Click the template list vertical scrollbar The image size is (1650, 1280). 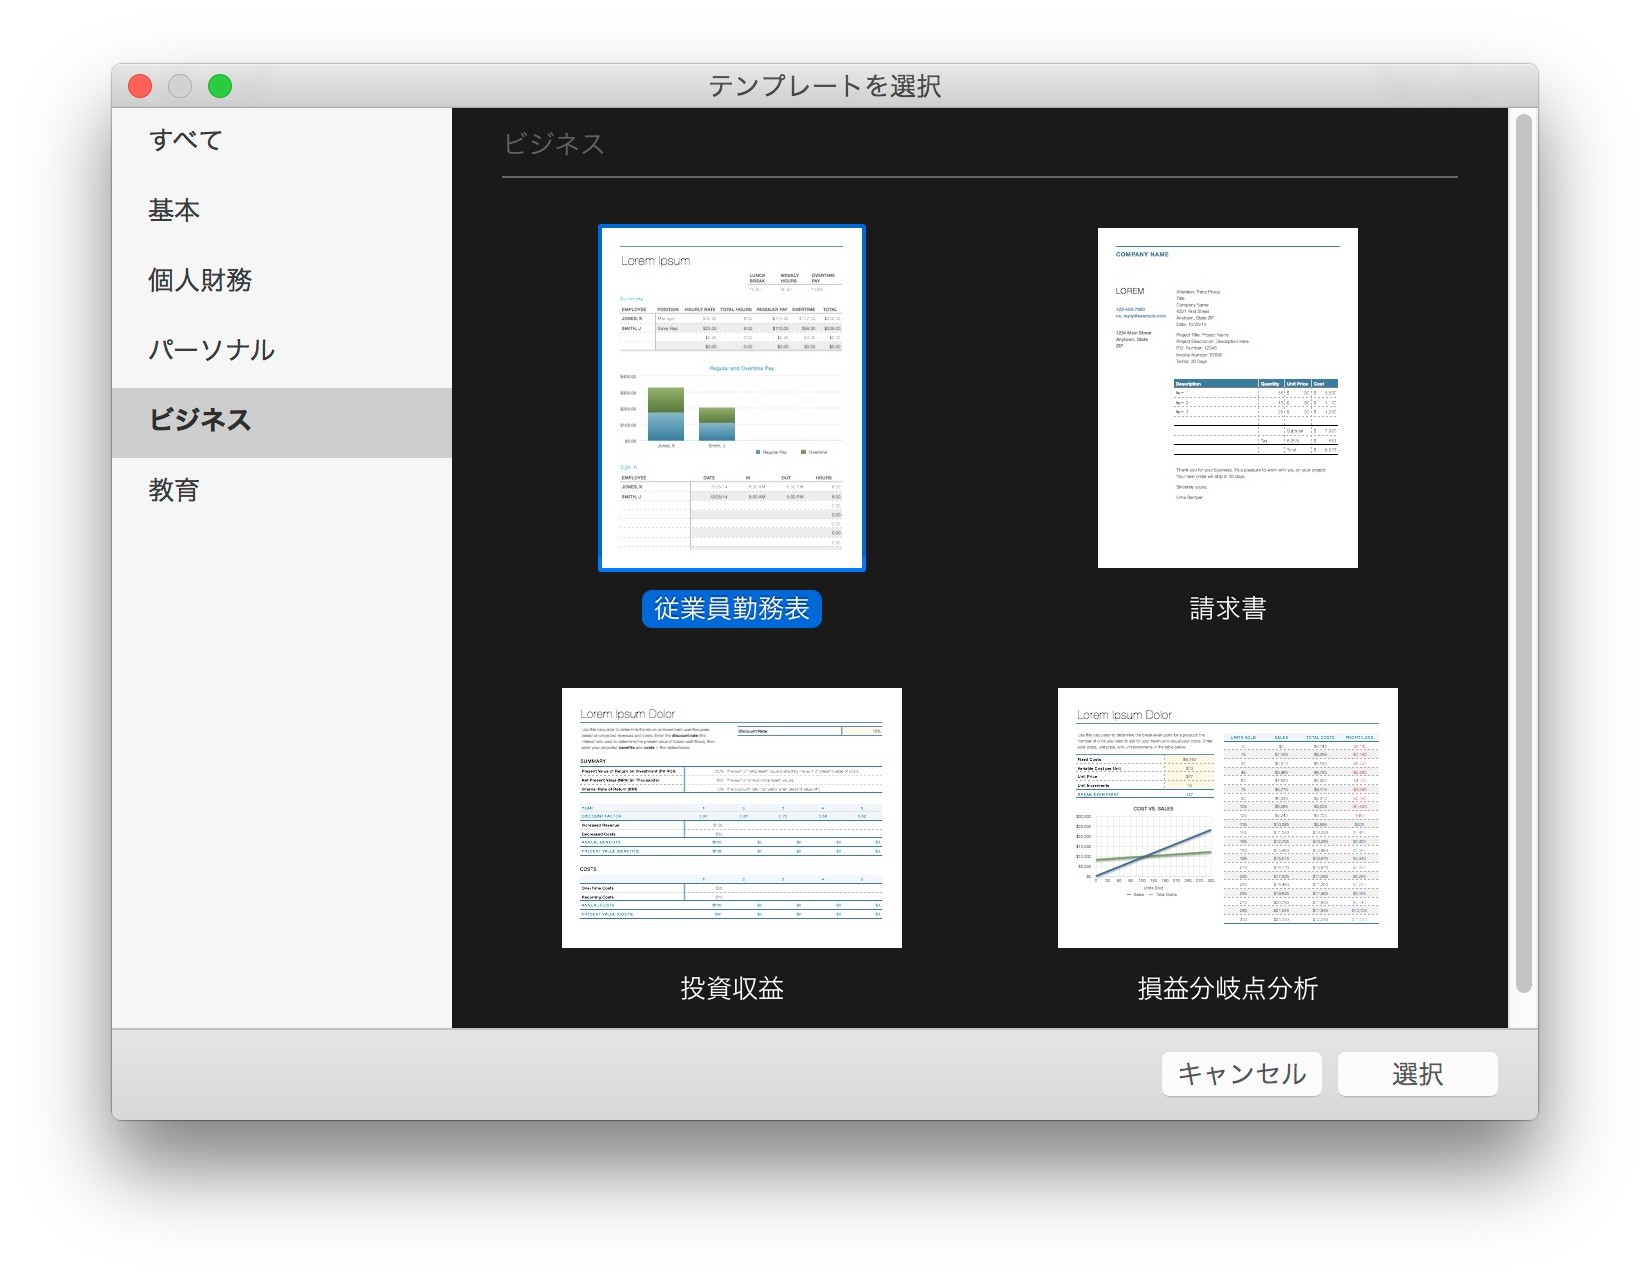[x=1524, y=554]
